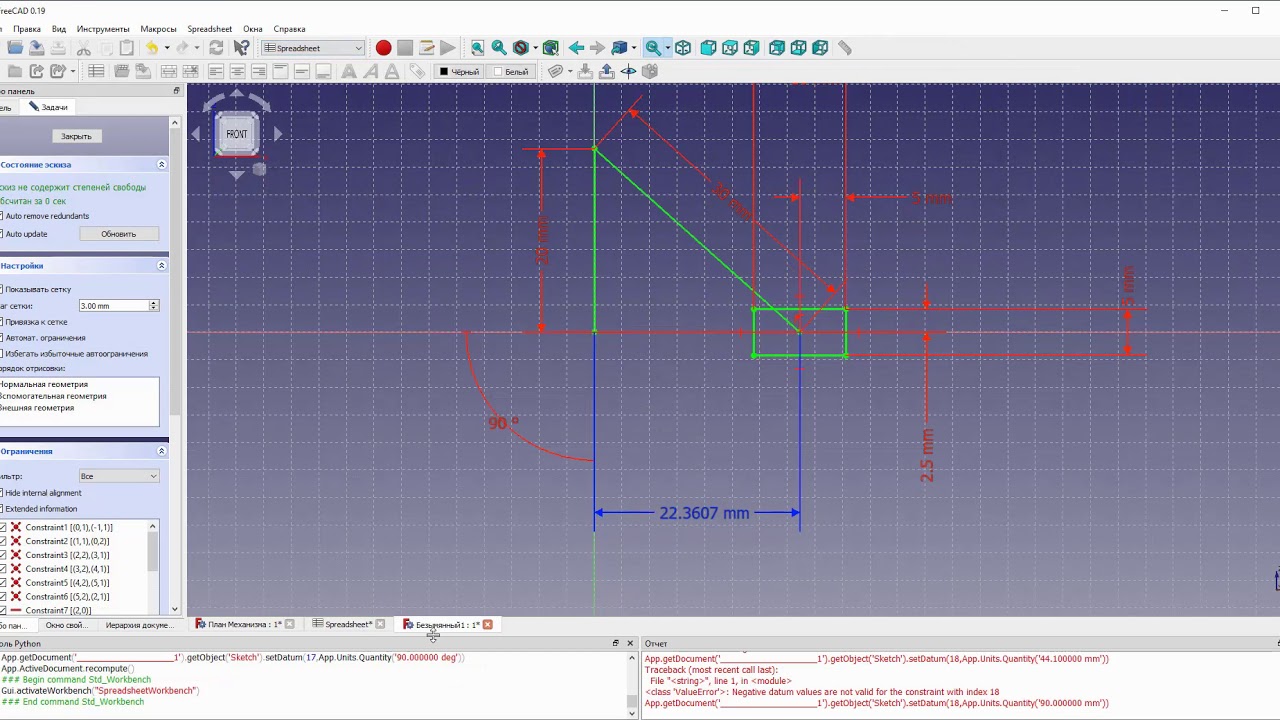Screen dimensions: 1280x720
Task: Click the Fit Selection magnifier icon
Action: click(x=499, y=48)
